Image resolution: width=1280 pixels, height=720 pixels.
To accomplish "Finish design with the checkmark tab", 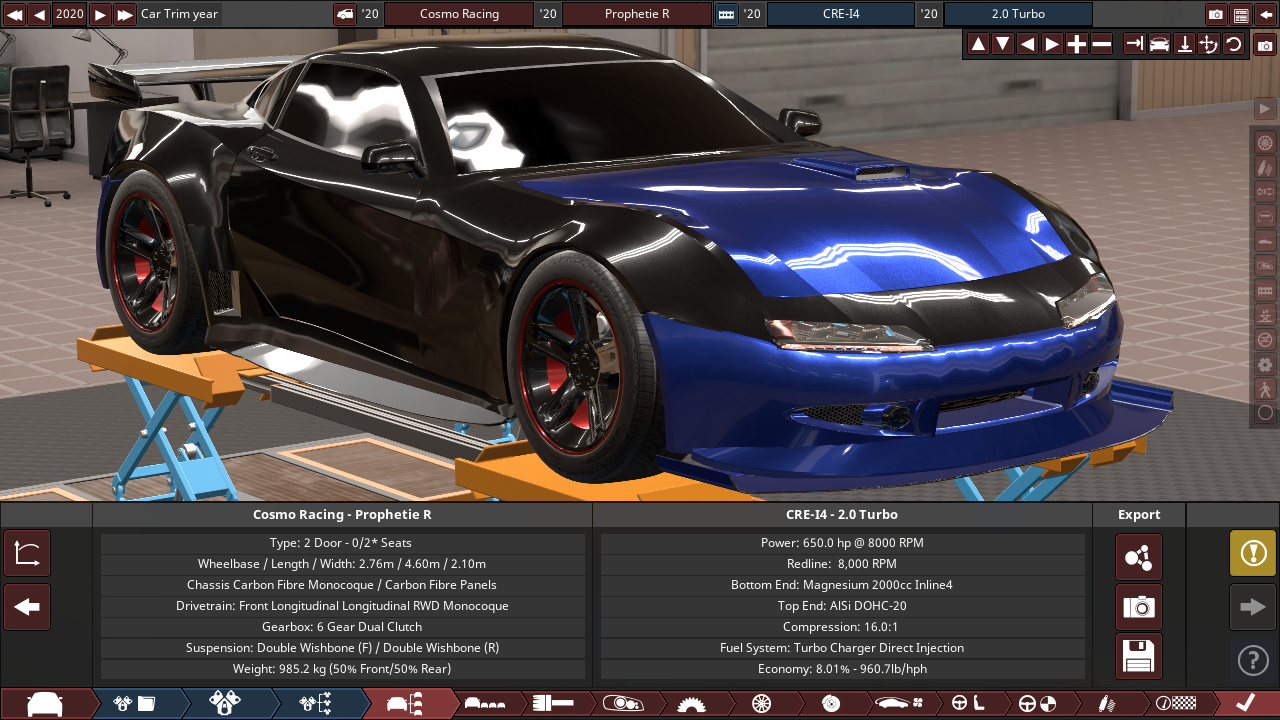I will click(x=1246, y=703).
